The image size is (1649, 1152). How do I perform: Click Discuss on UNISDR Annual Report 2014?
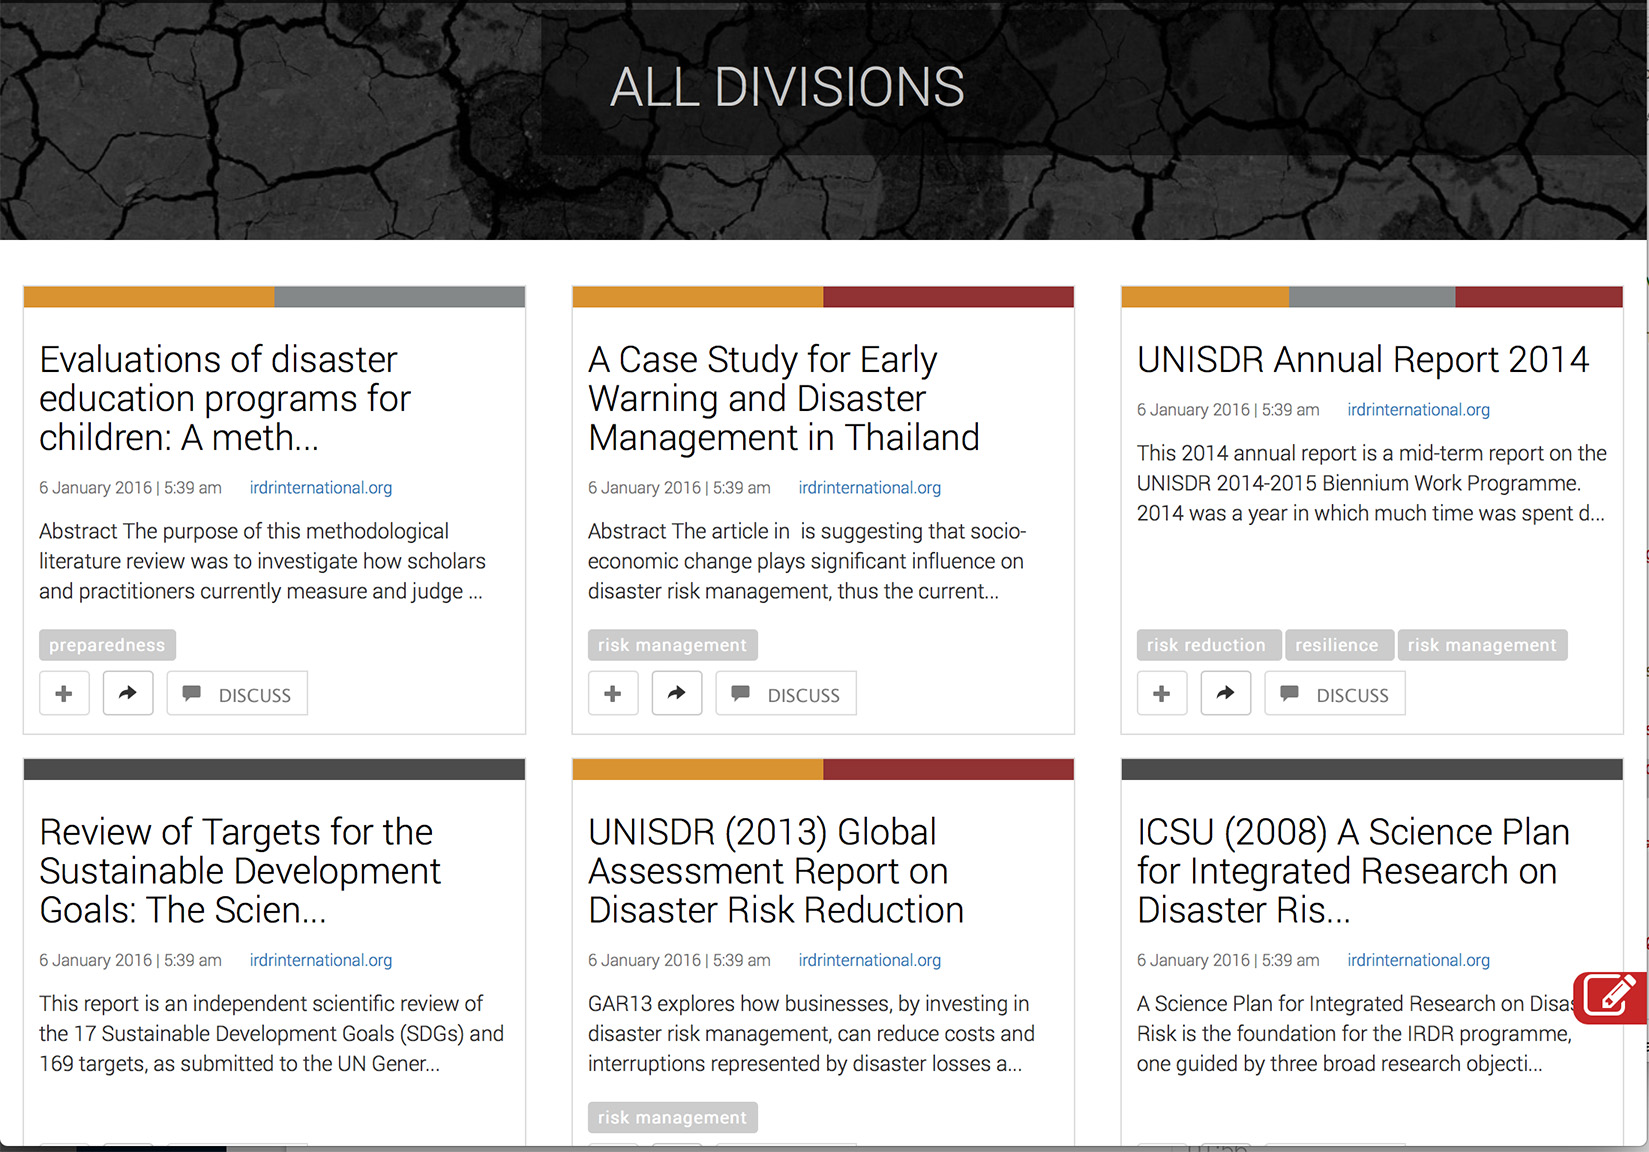pos(1335,694)
